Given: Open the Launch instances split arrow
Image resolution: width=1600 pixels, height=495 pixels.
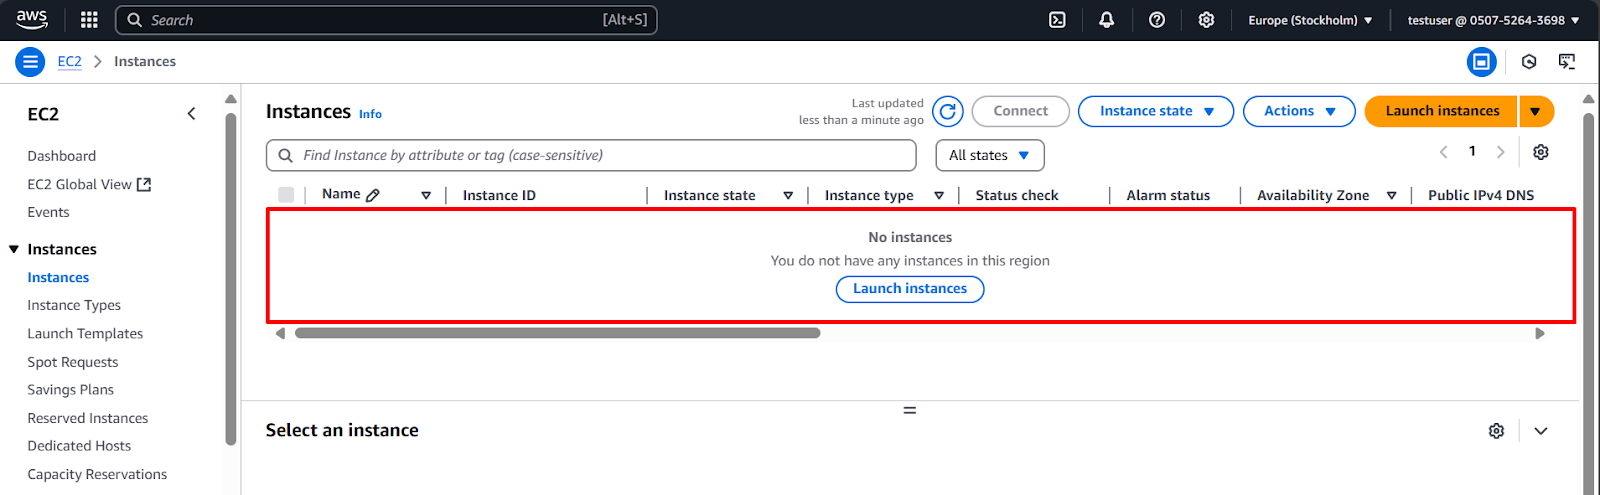Looking at the screenshot, I should click(1536, 111).
